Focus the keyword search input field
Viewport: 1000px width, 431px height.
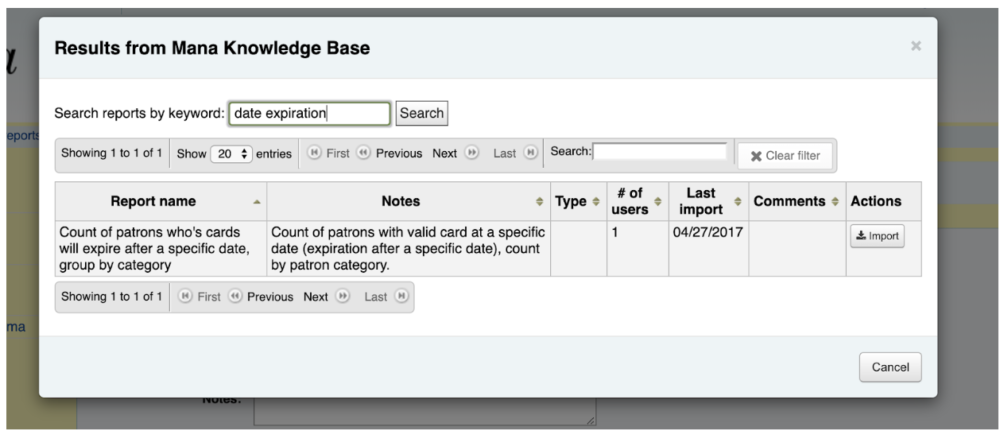pos(309,113)
